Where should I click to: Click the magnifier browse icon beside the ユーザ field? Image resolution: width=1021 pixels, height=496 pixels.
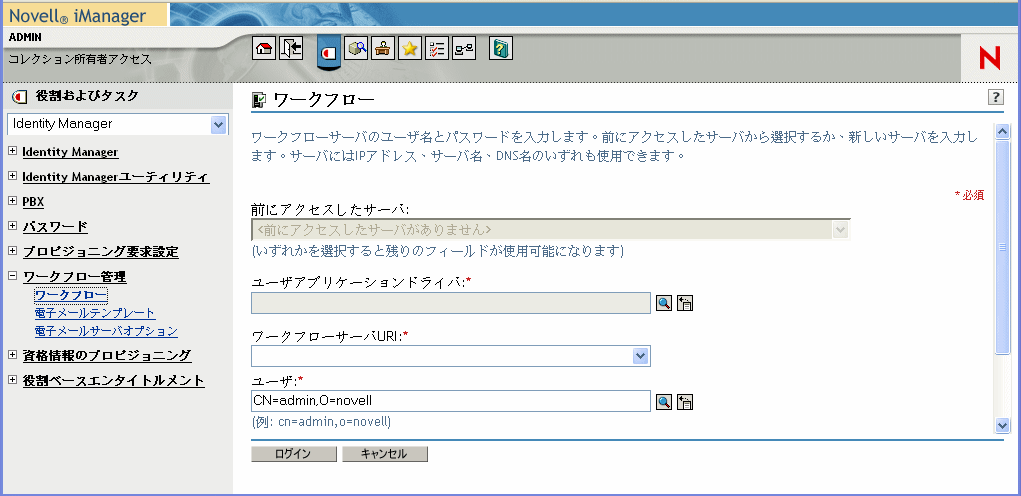tap(664, 402)
